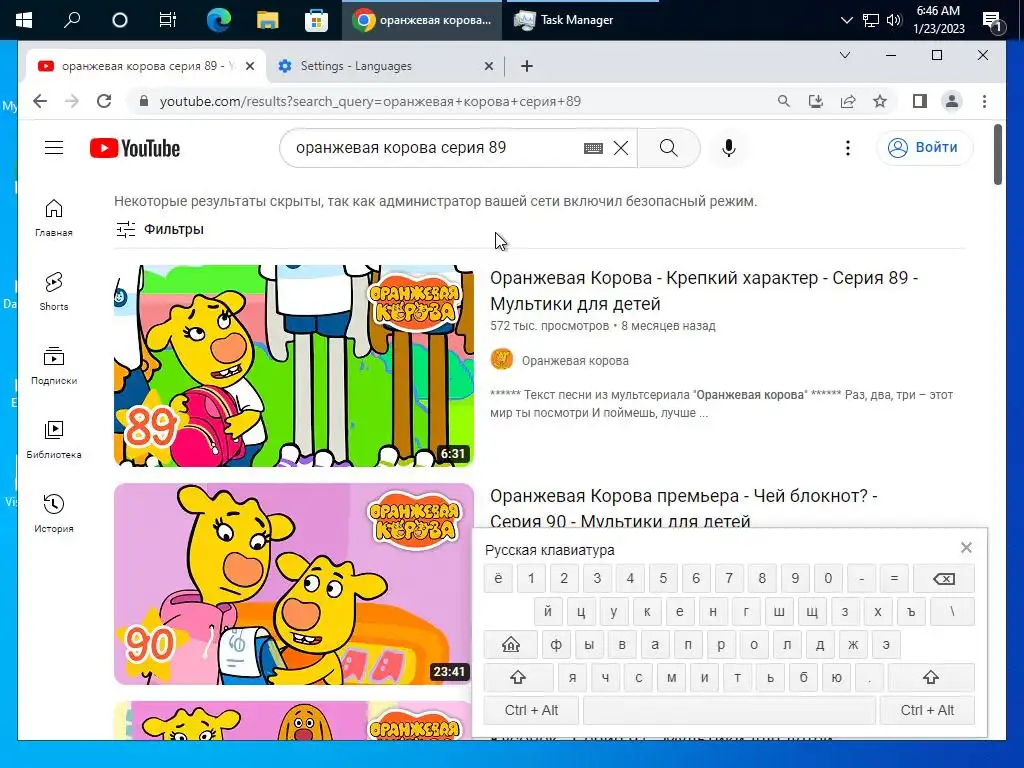Click install app icon in address bar
The height and width of the screenshot is (768, 1024).
[816, 101]
